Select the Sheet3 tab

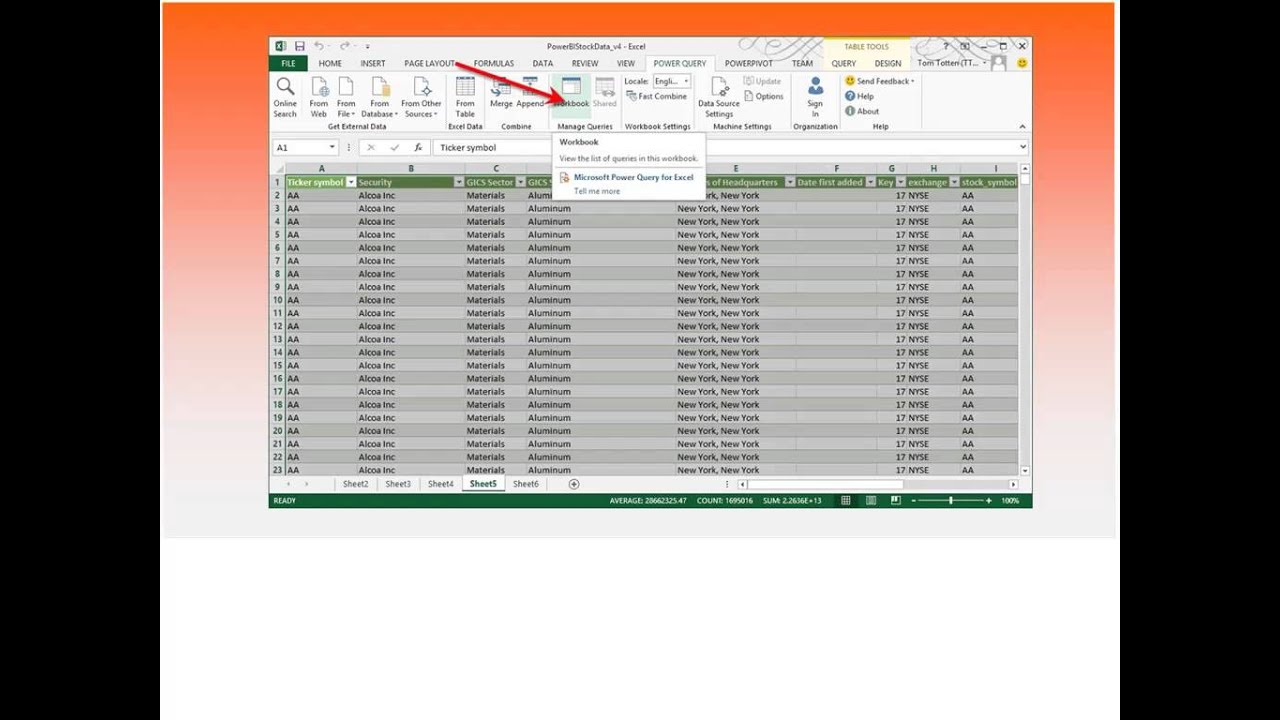[x=398, y=484]
